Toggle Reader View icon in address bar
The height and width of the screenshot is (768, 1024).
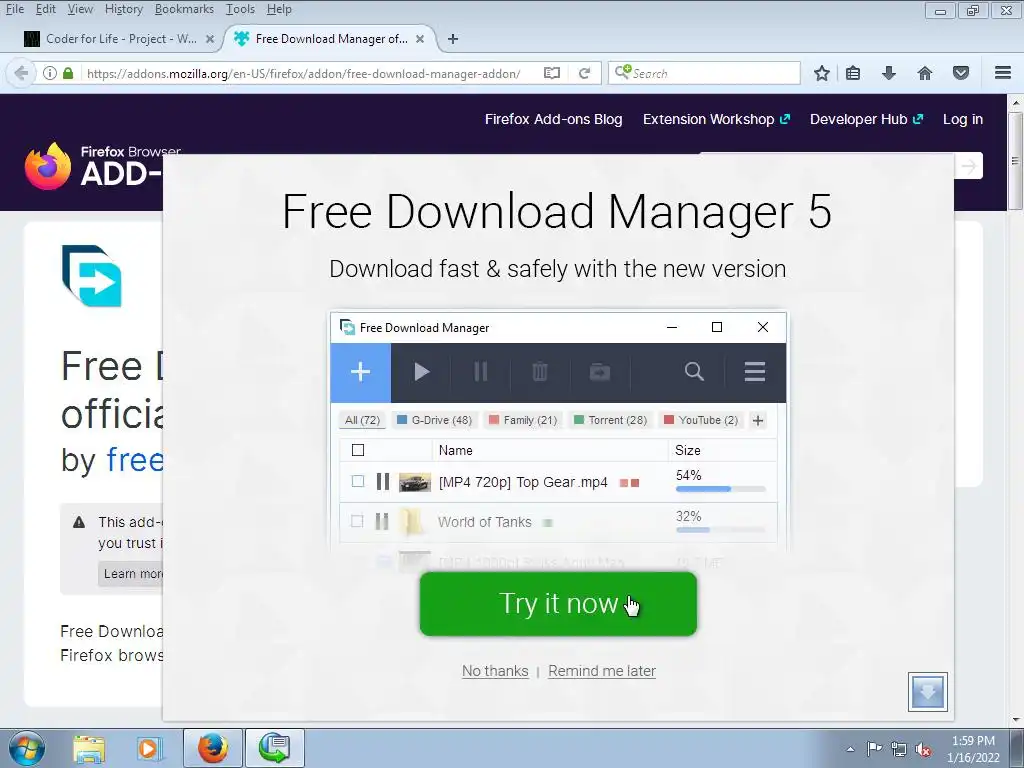[x=552, y=73]
